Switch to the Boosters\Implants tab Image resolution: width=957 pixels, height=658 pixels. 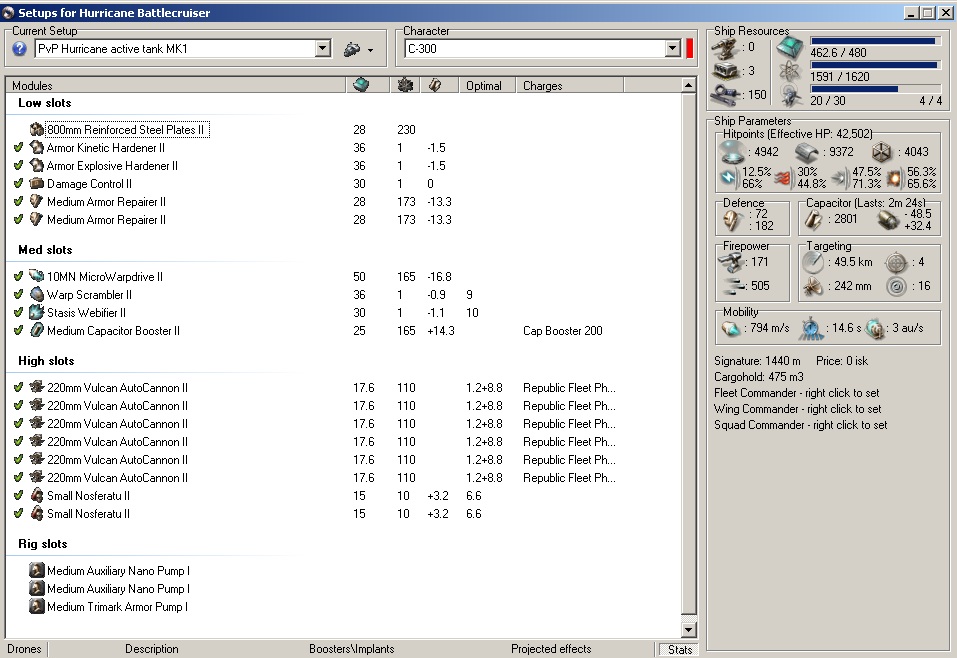point(352,649)
